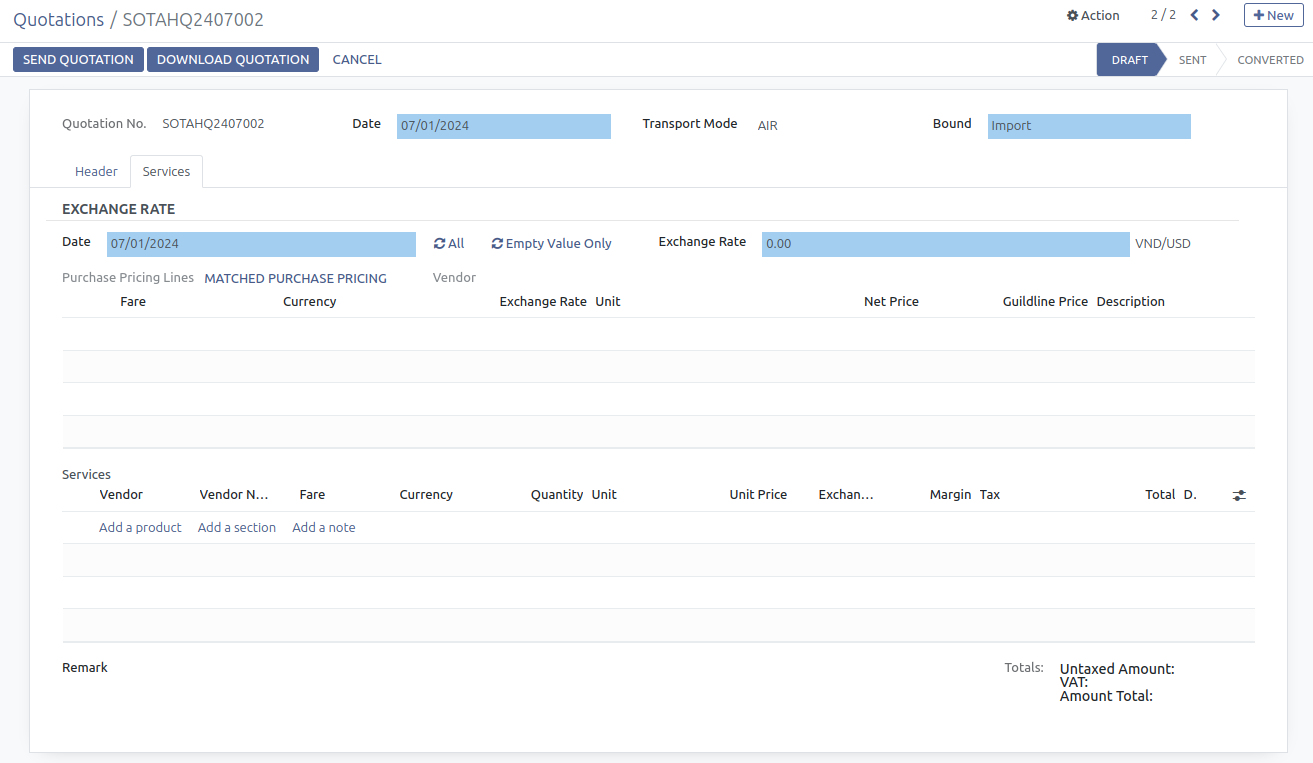
Task: Open the optional columns settings icon
Action: (1239, 495)
